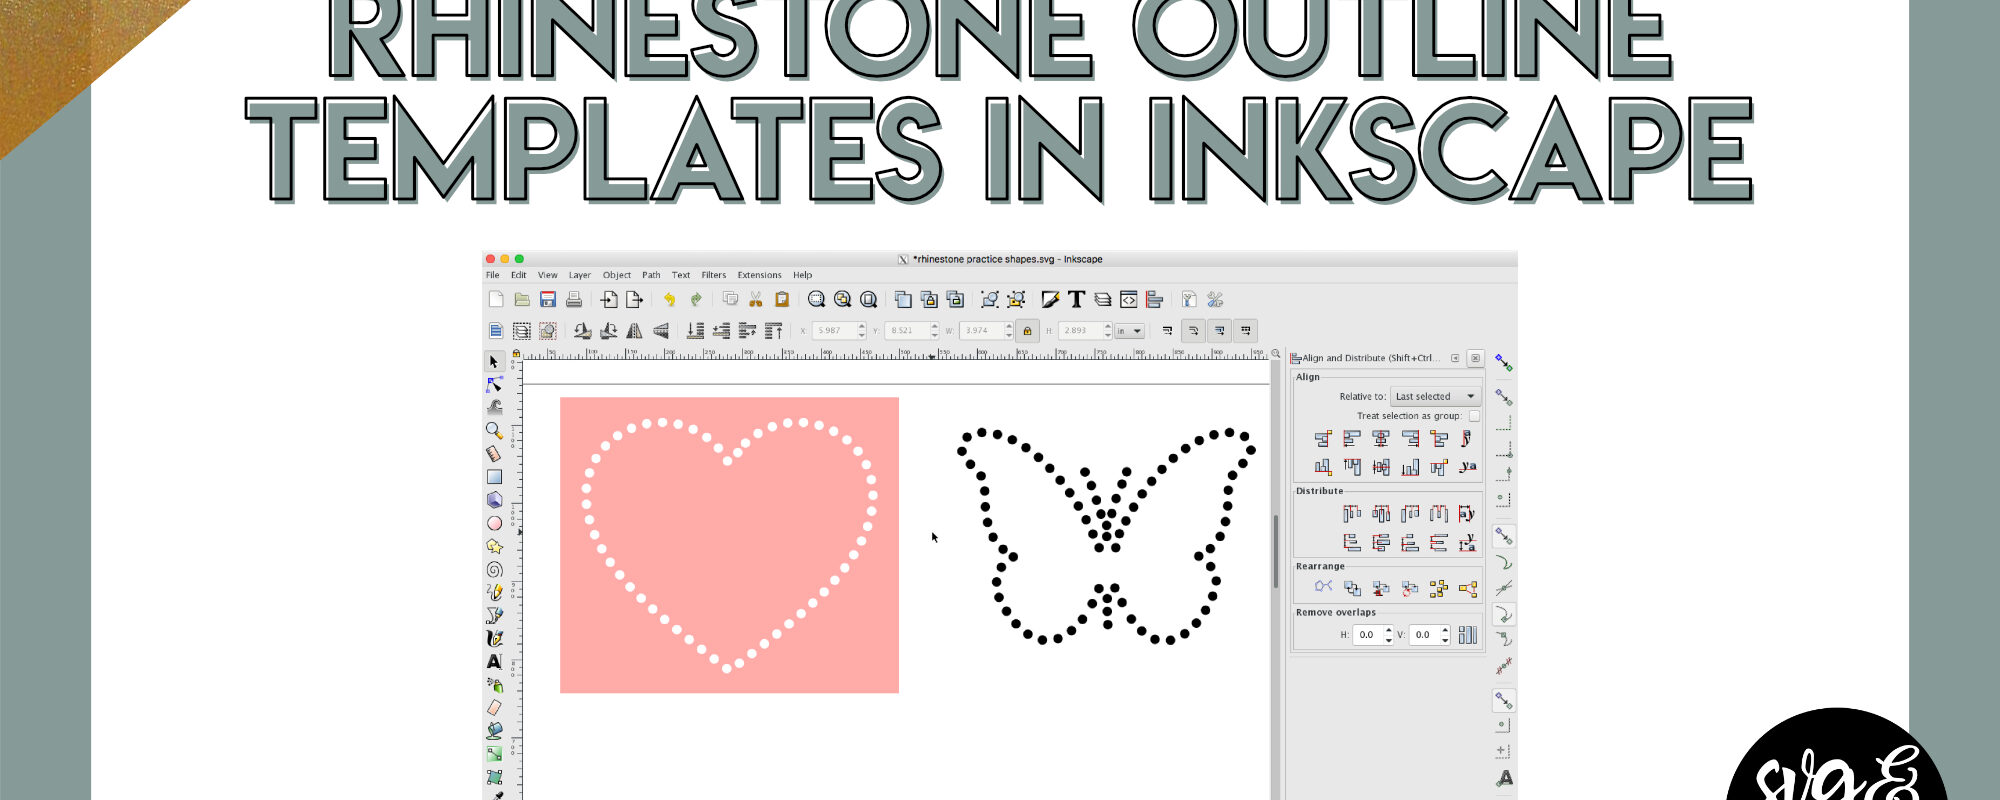Toggle the width/height lock ratio button
Viewport: 2000px width, 800px height.
(x=1027, y=330)
